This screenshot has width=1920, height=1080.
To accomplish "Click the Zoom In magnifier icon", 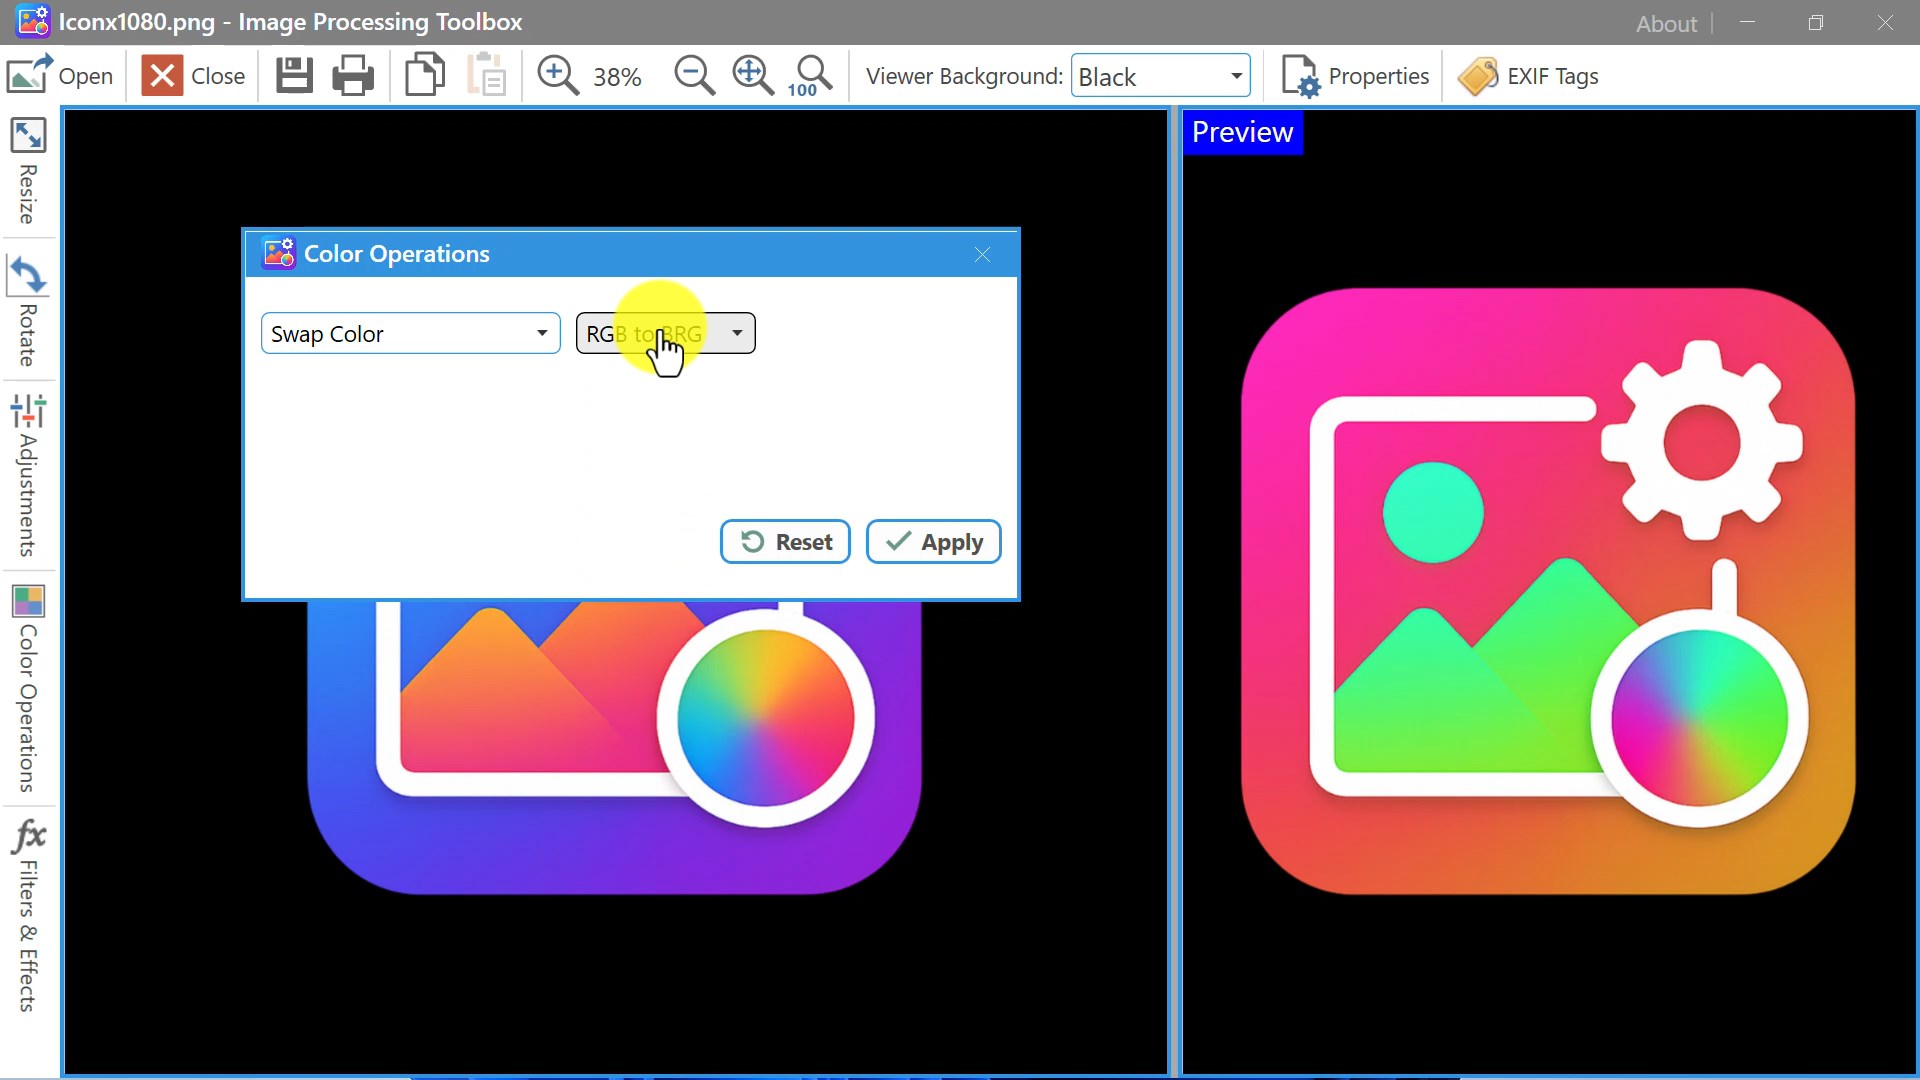I will click(x=557, y=76).
